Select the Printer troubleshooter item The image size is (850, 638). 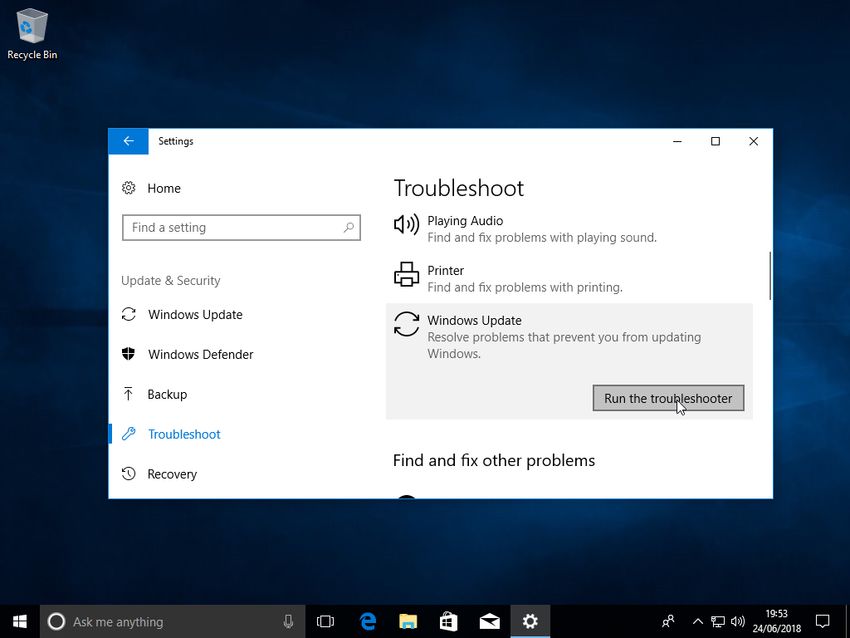click(x=569, y=279)
